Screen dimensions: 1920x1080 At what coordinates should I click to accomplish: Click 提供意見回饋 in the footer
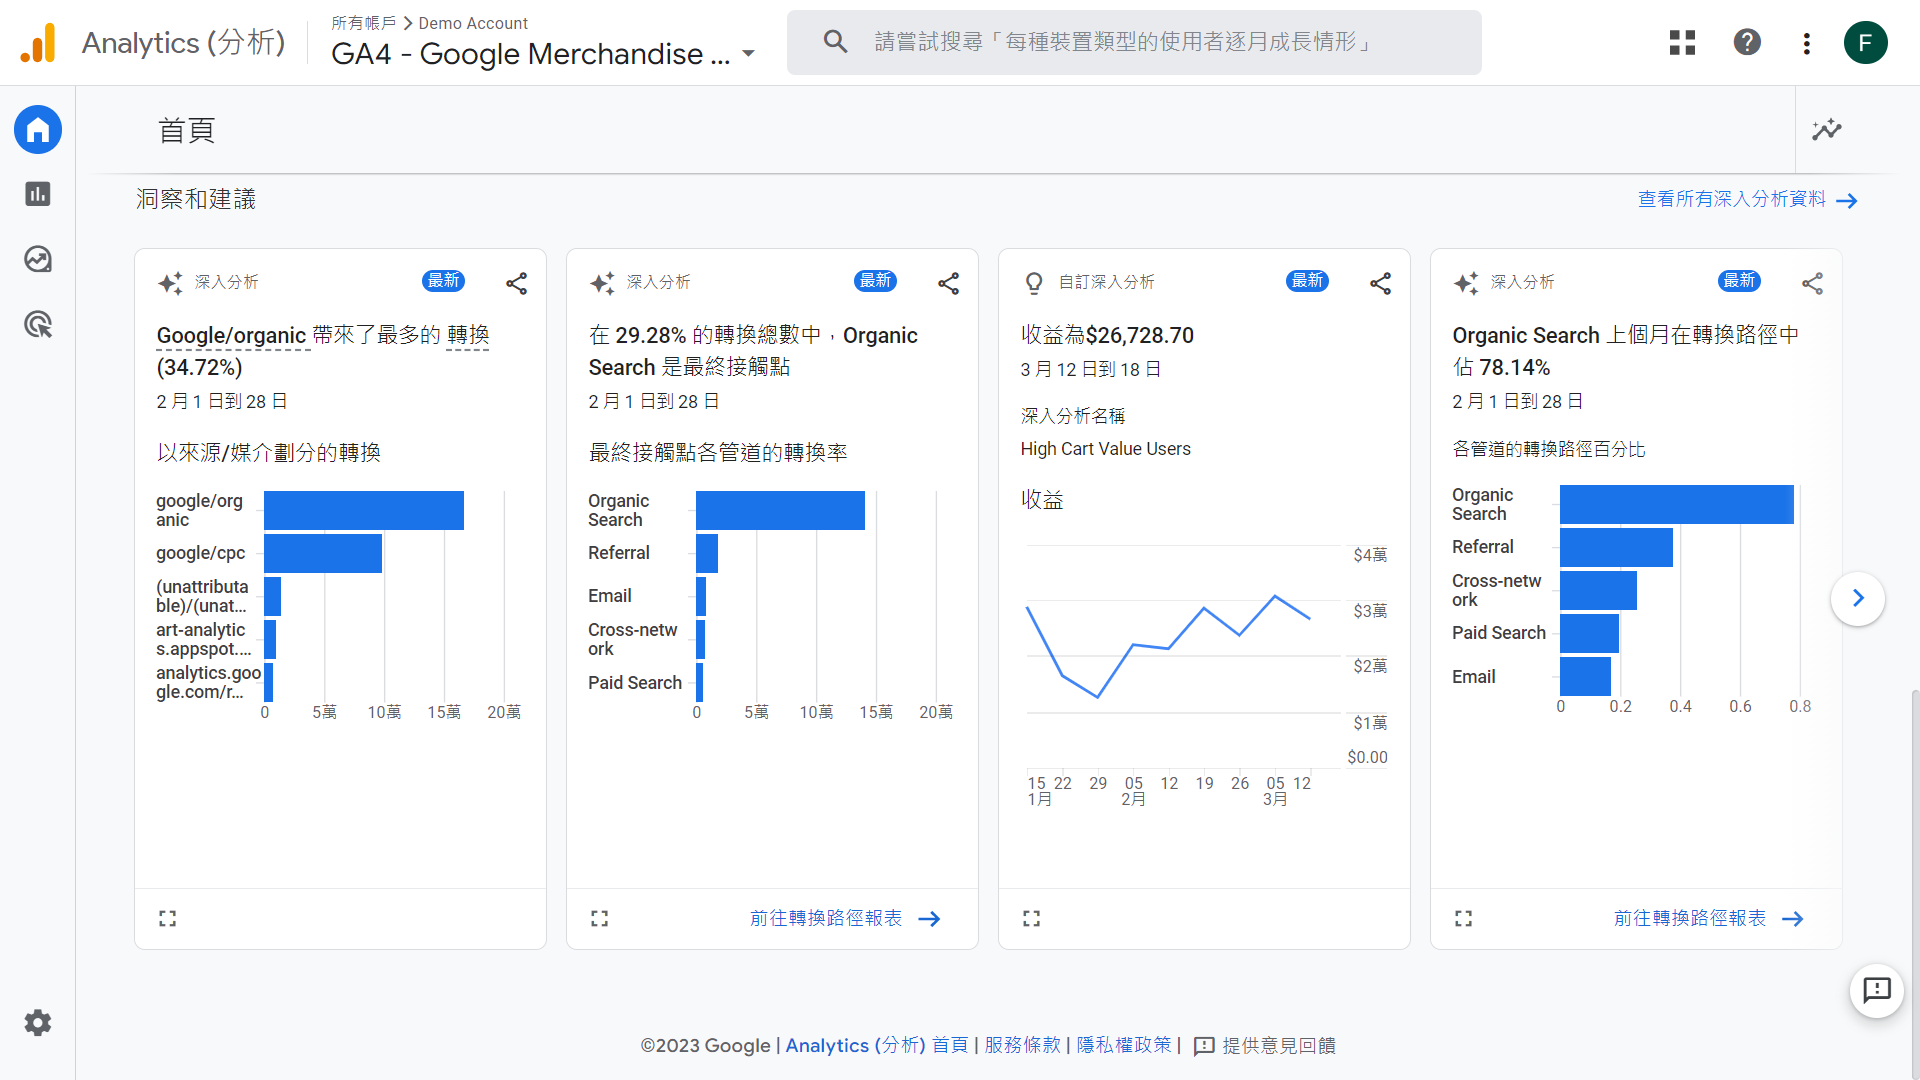click(x=1265, y=1046)
